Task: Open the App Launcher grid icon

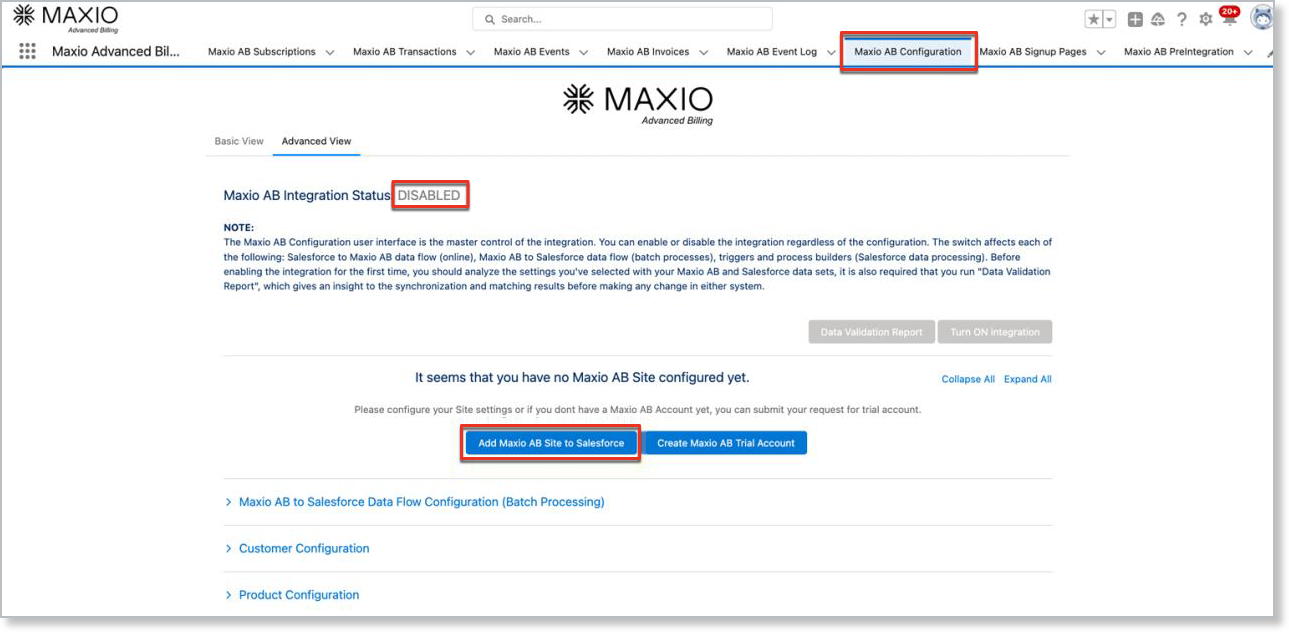Action: pyautogui.click(x=28, y=52)
